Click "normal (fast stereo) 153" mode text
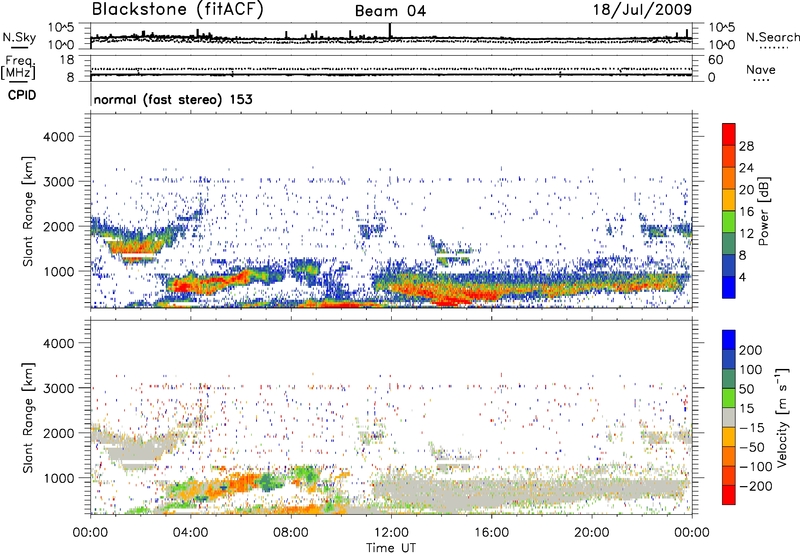800x554 pixels. point(173,99)
